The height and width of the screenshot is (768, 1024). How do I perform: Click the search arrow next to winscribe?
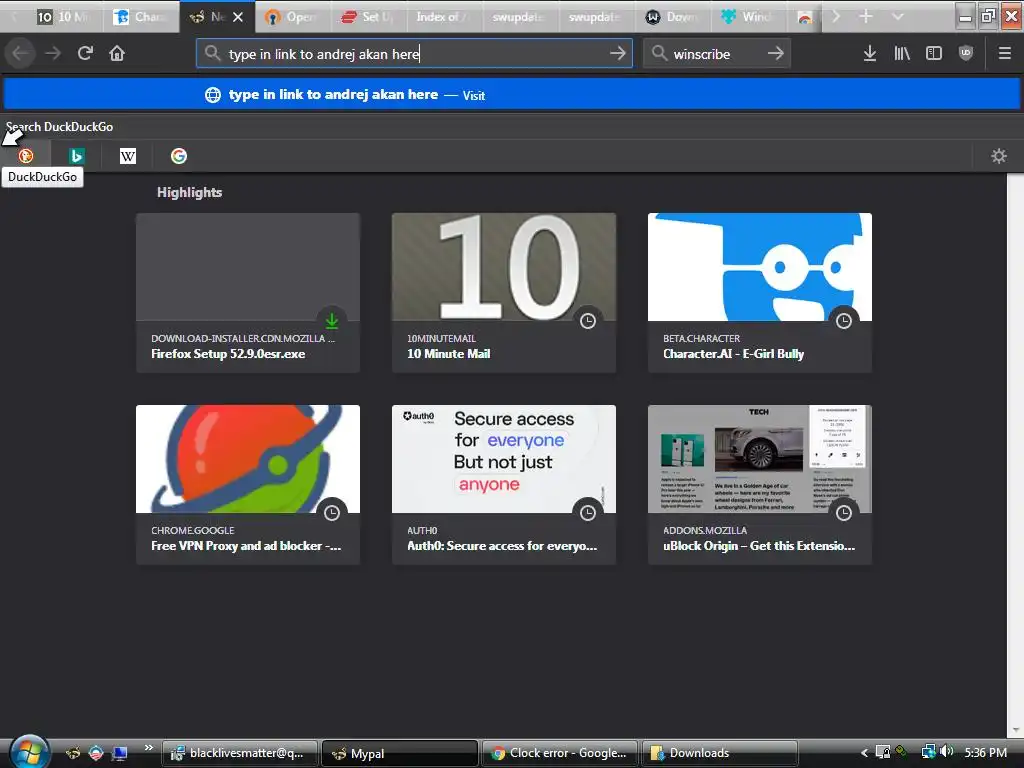click(775, 54)
